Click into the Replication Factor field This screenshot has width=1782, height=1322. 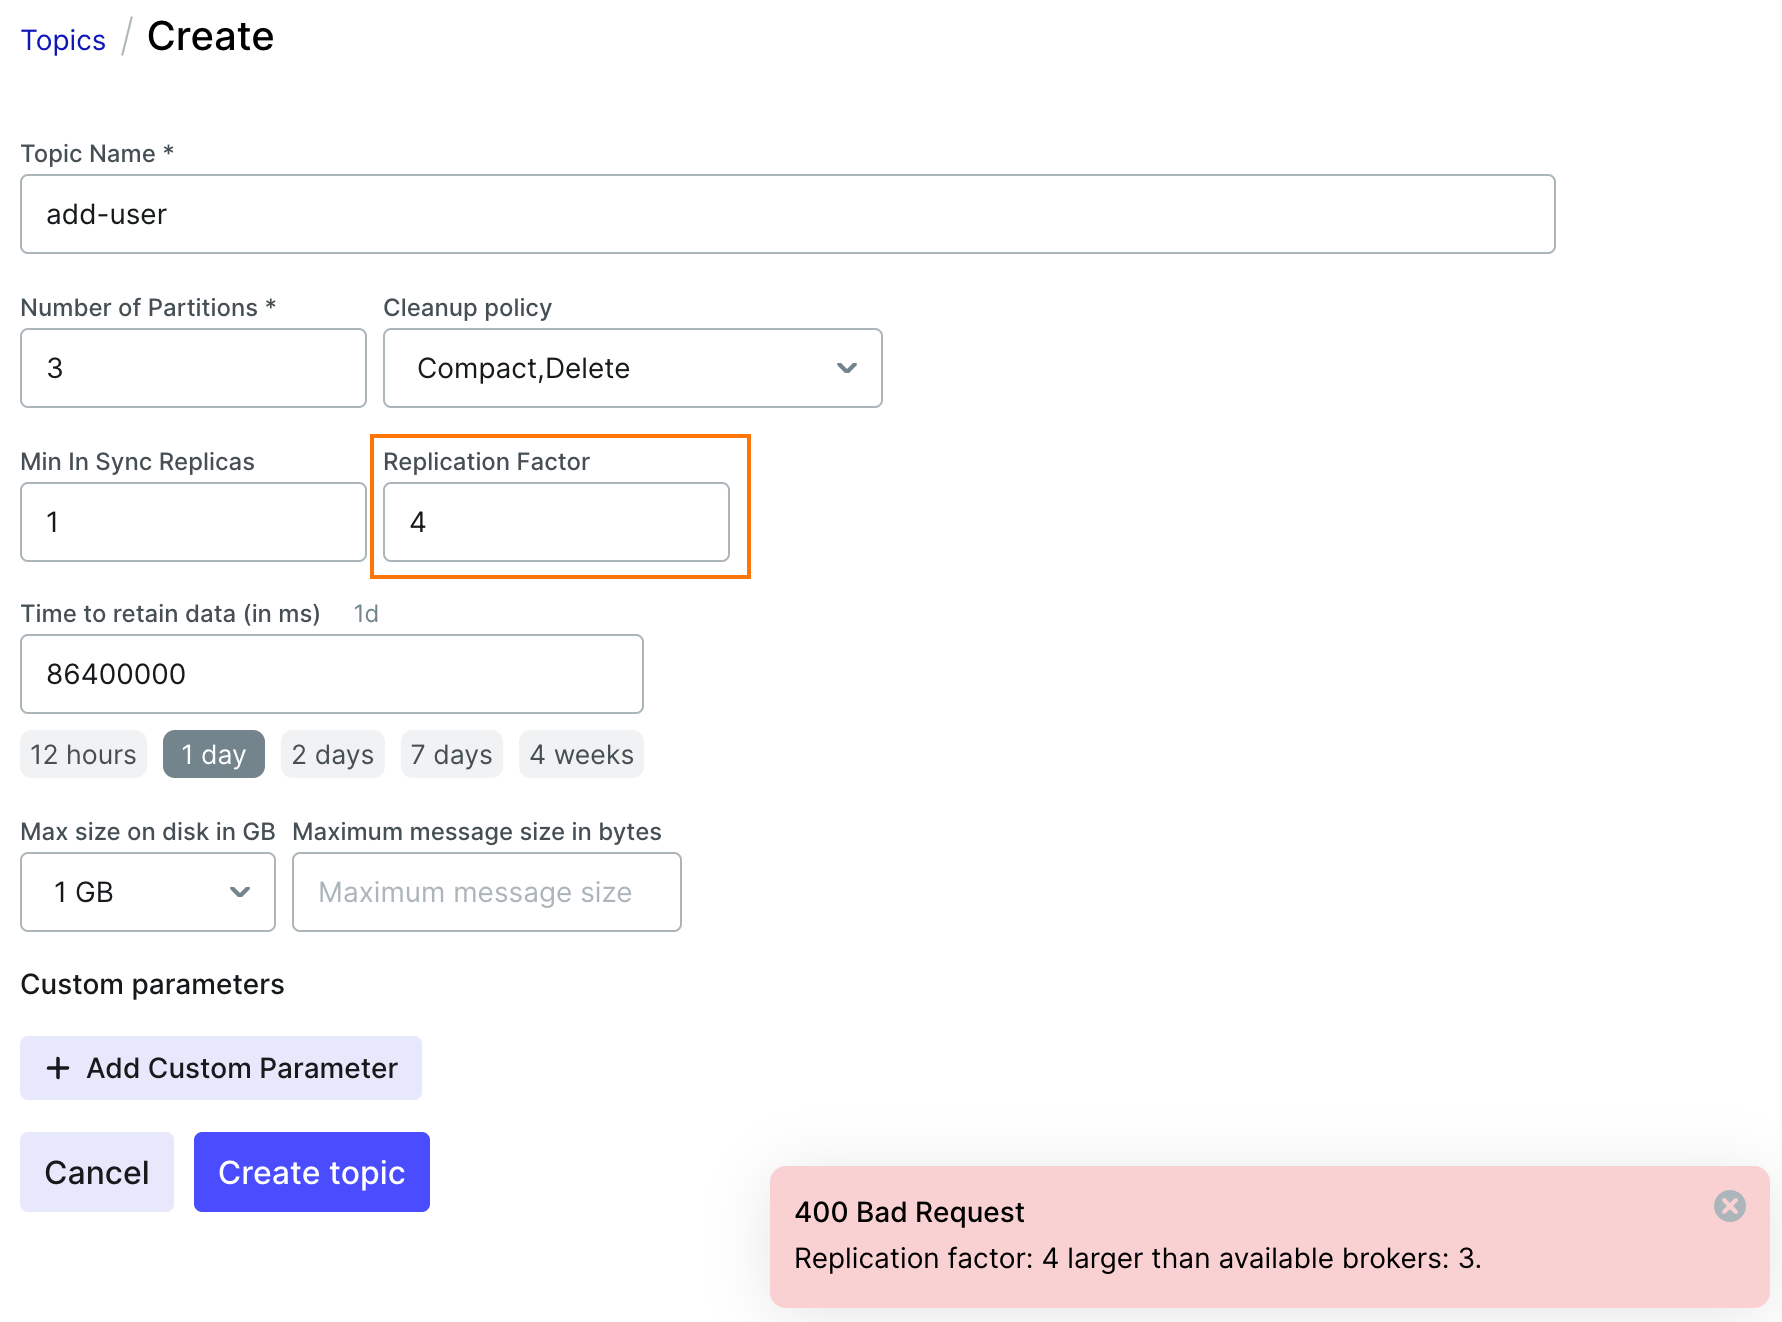tap(556, 522)
